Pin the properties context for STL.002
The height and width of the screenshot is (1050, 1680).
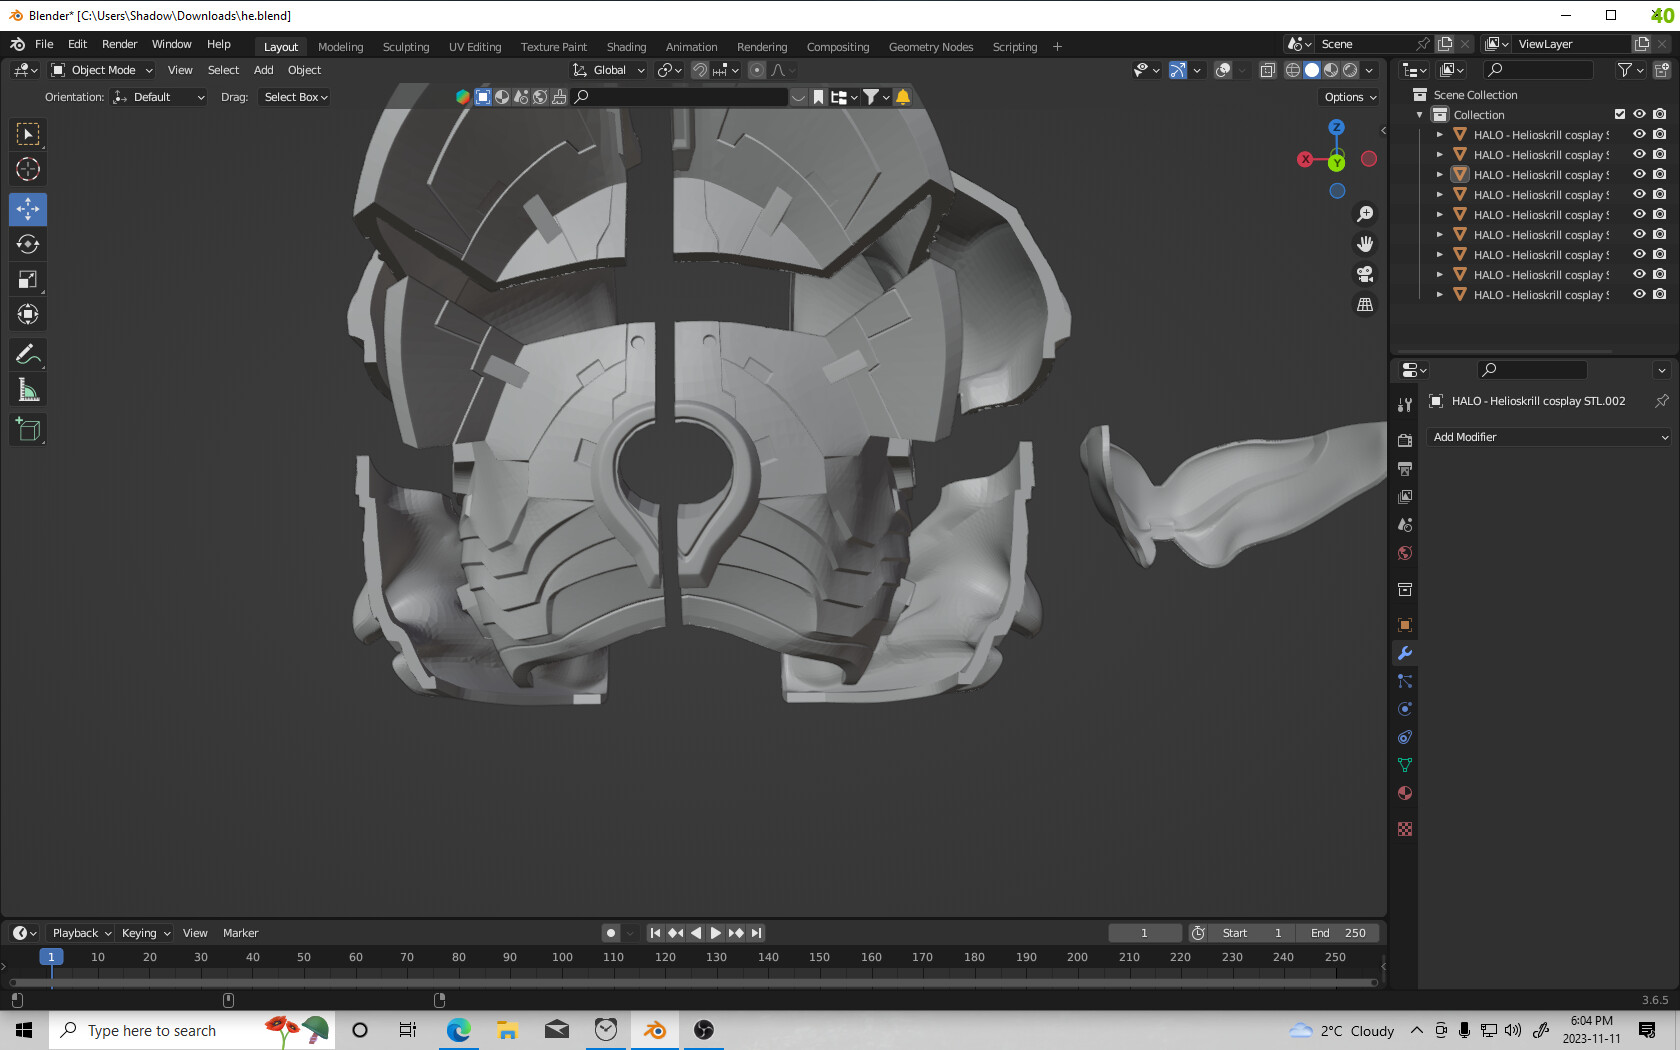click(x=1662, y=401)
